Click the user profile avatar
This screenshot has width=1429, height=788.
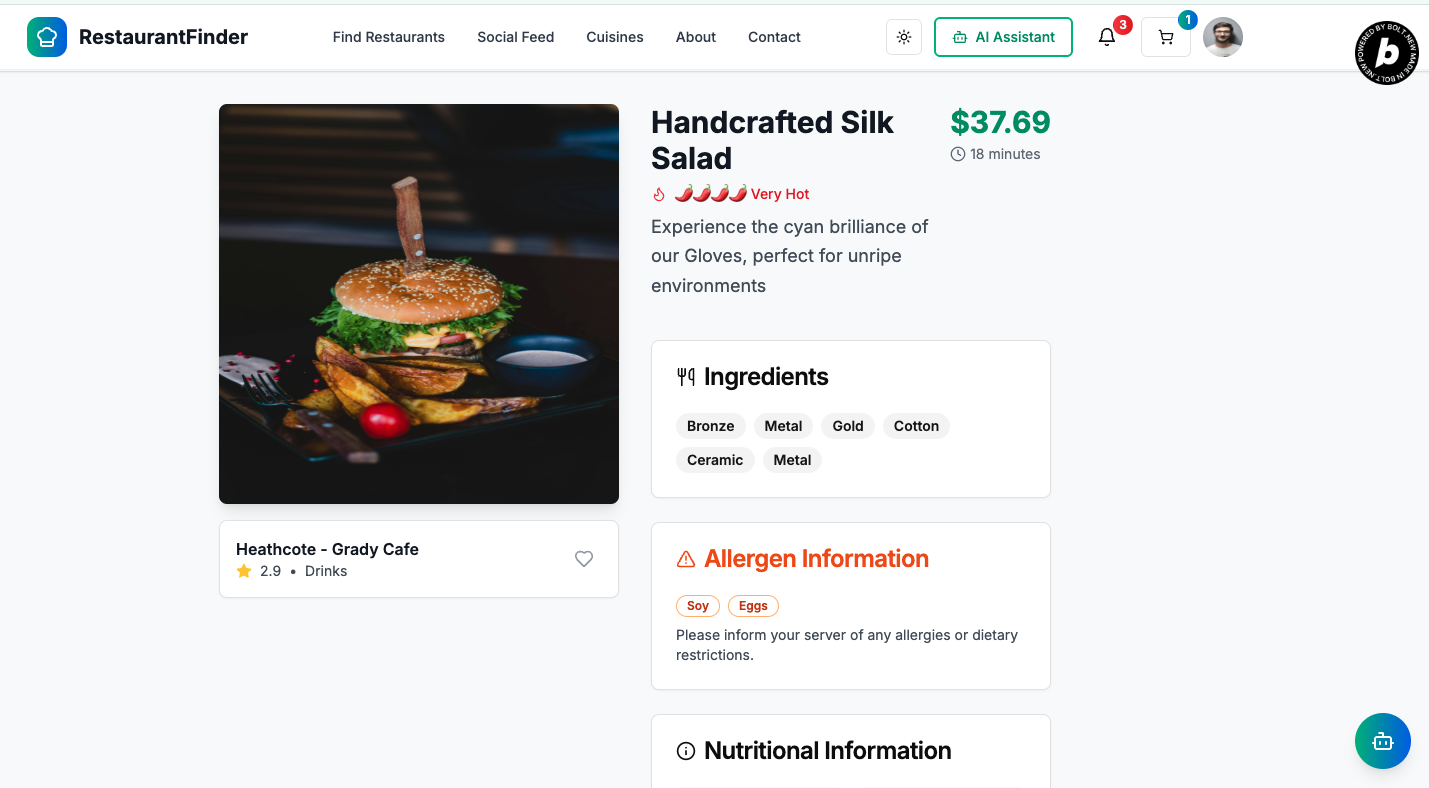(1222, 37)
